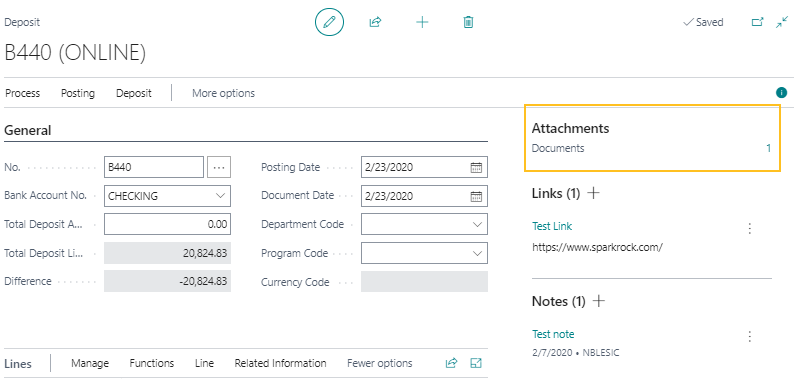Image resolution: width=799 pixels, height=379 pixels.
Task: Expand Lines section with the maximize icon
Action: (x=476, y=363)
